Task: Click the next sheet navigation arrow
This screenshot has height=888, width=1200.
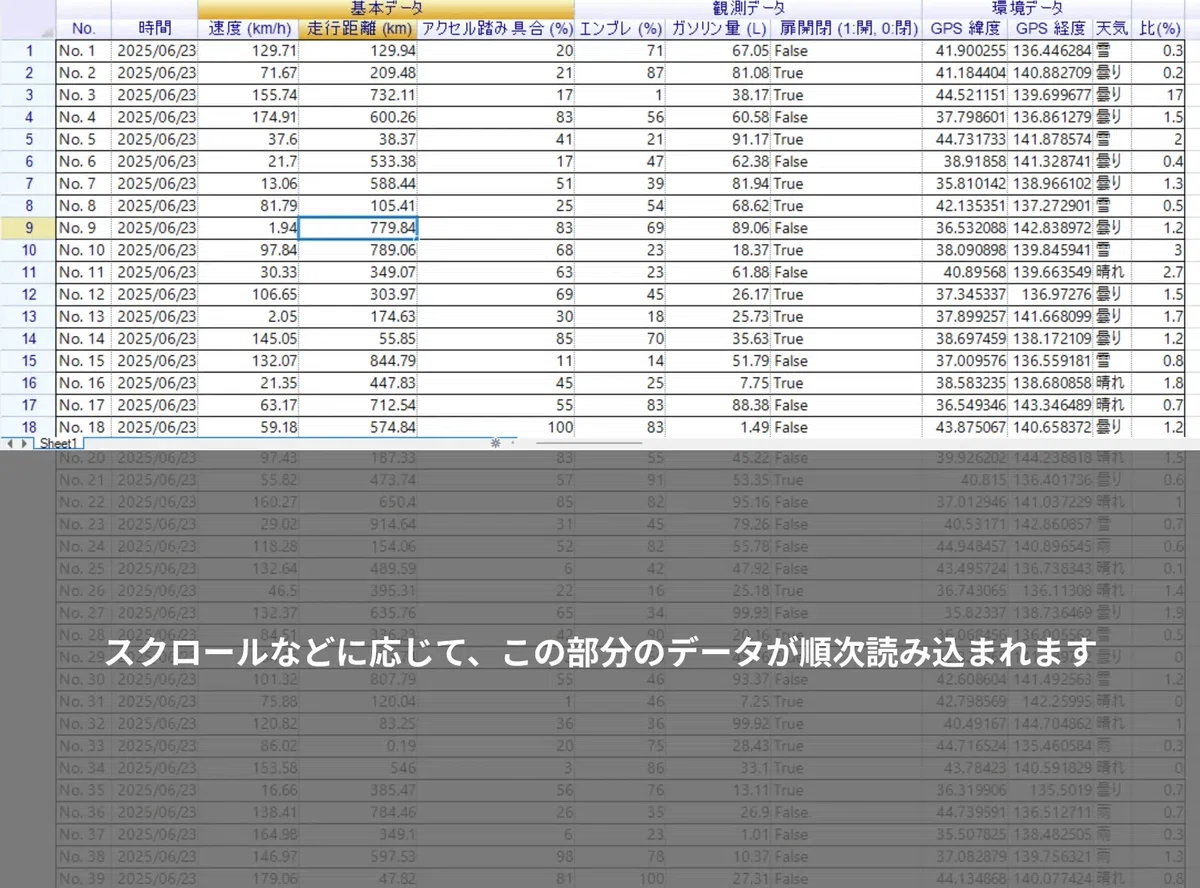Action: pyautogui.click(x=22, y=443)
